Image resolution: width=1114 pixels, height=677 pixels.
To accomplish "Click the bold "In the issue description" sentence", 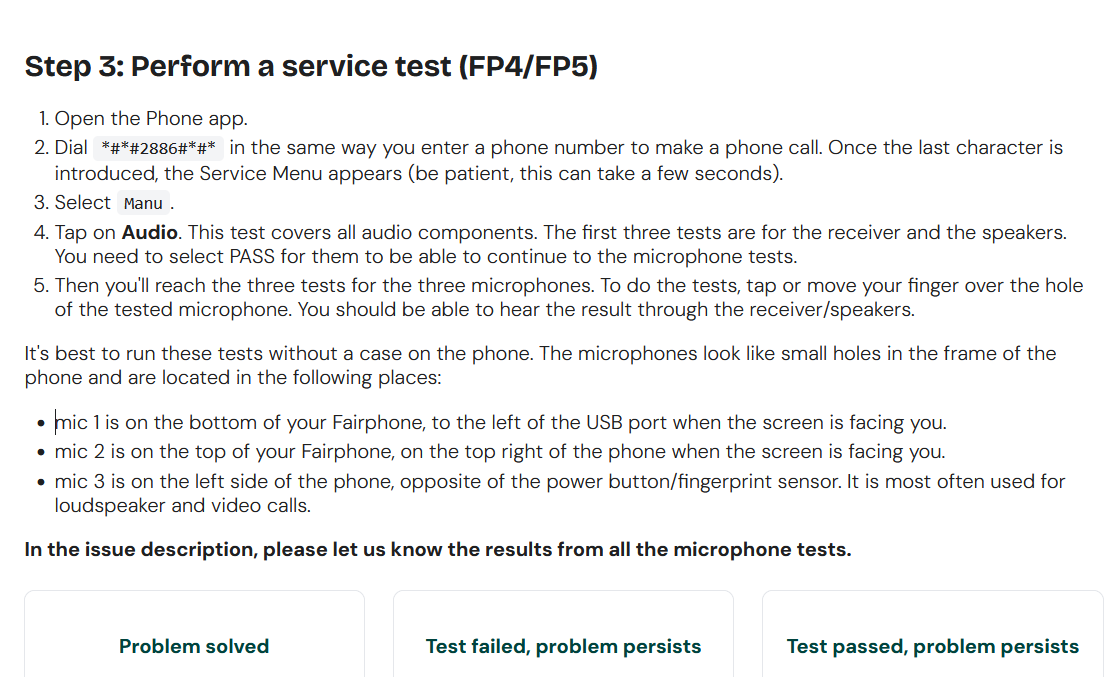I will point(438,549).
